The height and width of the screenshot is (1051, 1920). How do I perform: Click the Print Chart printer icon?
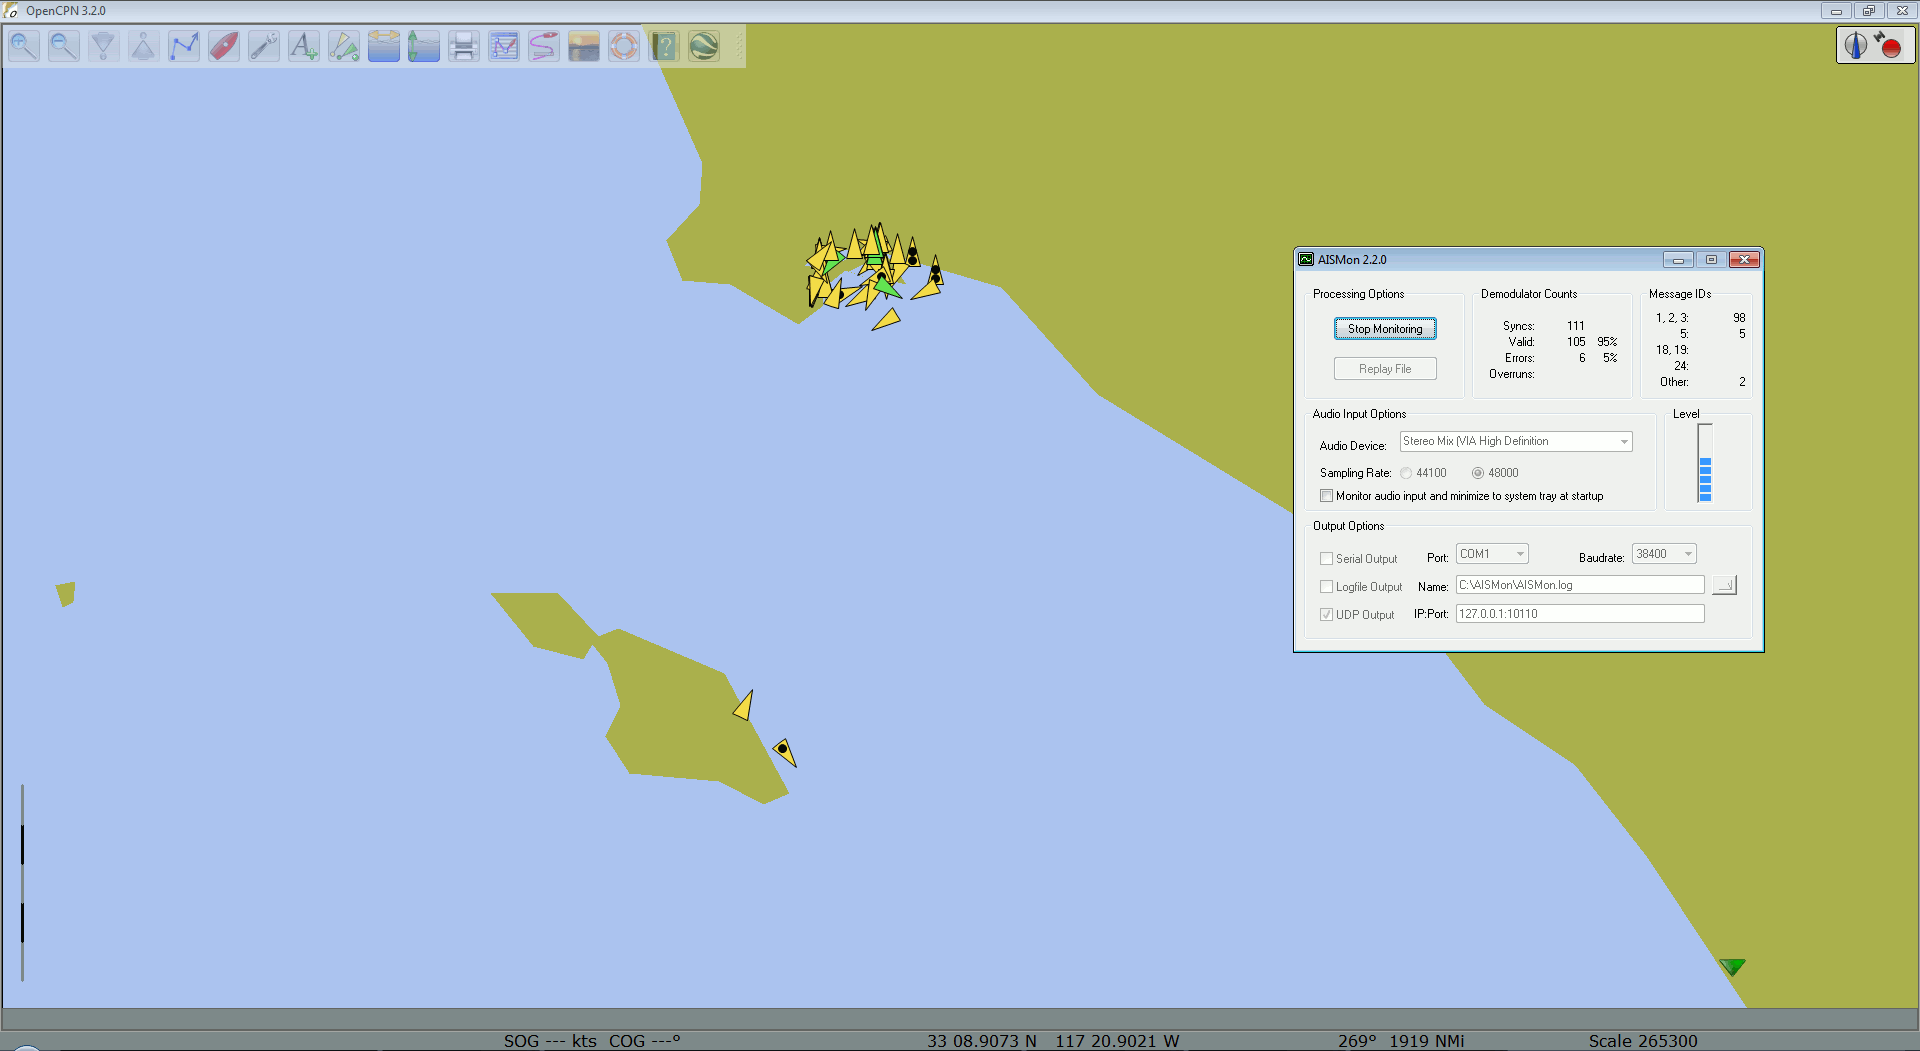click(x=464, y=46)
